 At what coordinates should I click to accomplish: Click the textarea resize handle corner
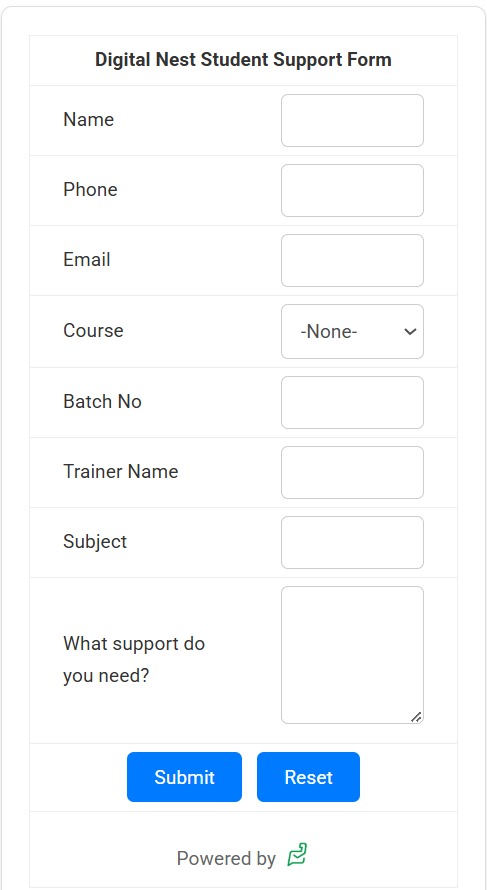(416, 717)
